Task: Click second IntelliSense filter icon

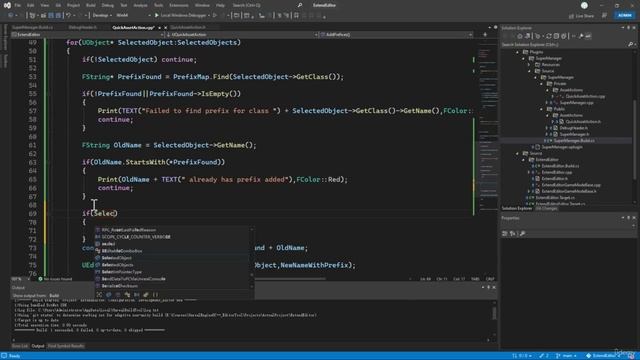Action: click(109, 294)
